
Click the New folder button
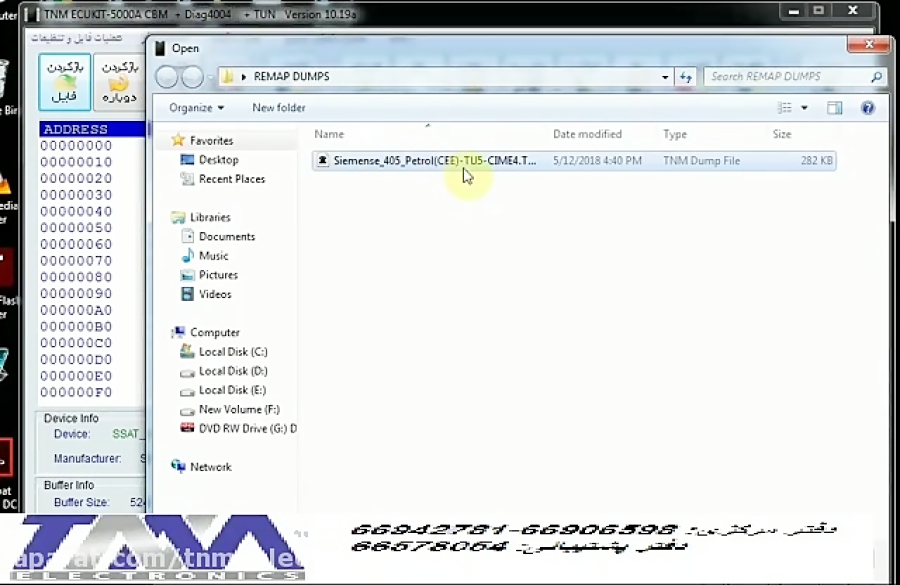279,108
